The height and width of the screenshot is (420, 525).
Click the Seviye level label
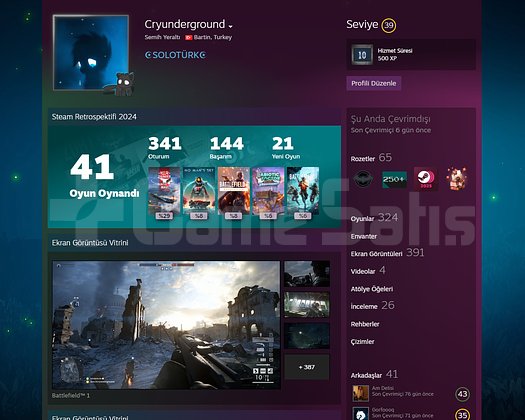362,24
